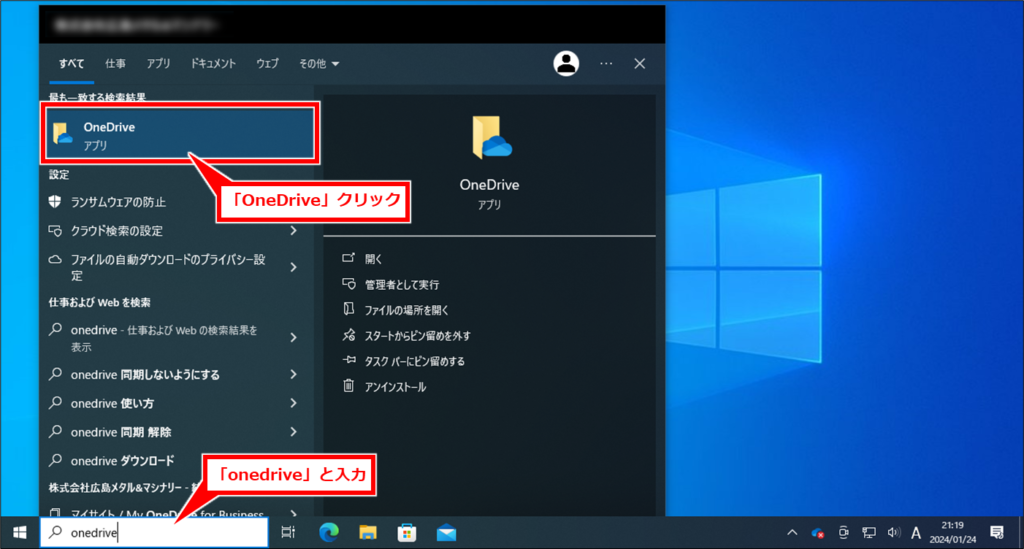
Task: Open the three-dot options menu
Action: (606, 63)
